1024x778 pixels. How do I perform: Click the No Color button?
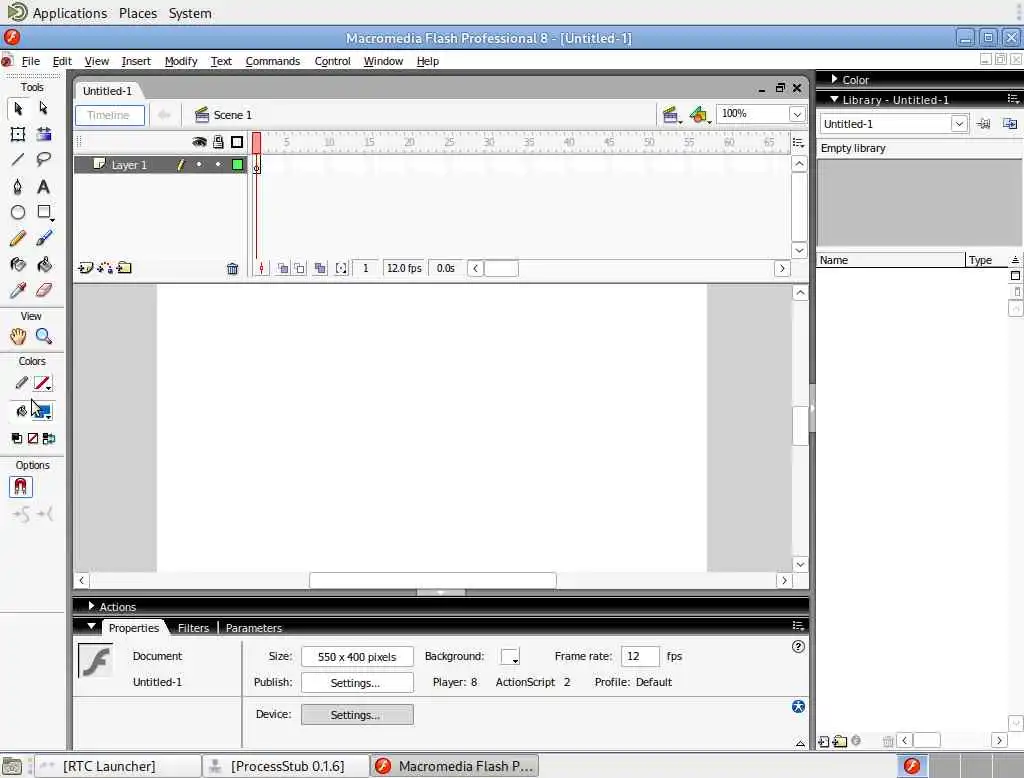(33, 438)
